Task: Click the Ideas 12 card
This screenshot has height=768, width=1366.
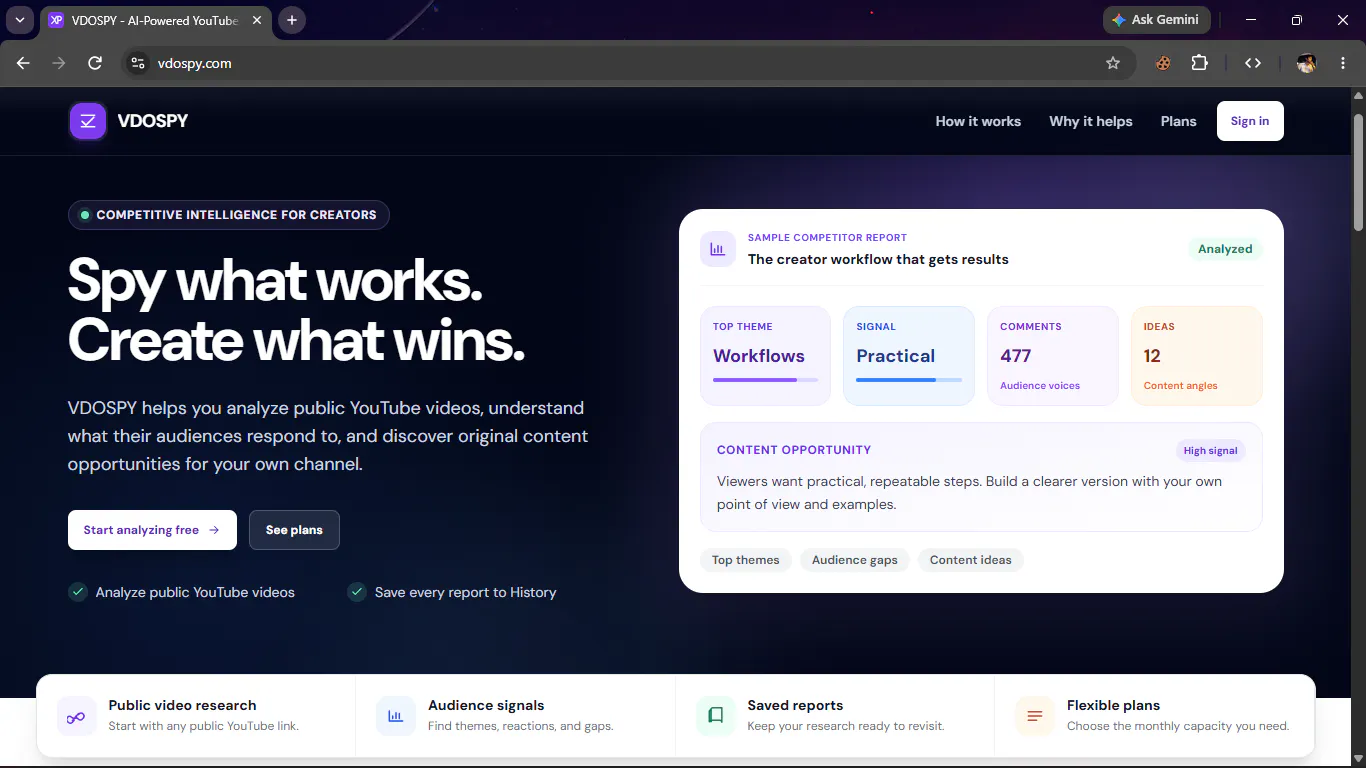Action: pyautogui.click(x=1197, y=356)
